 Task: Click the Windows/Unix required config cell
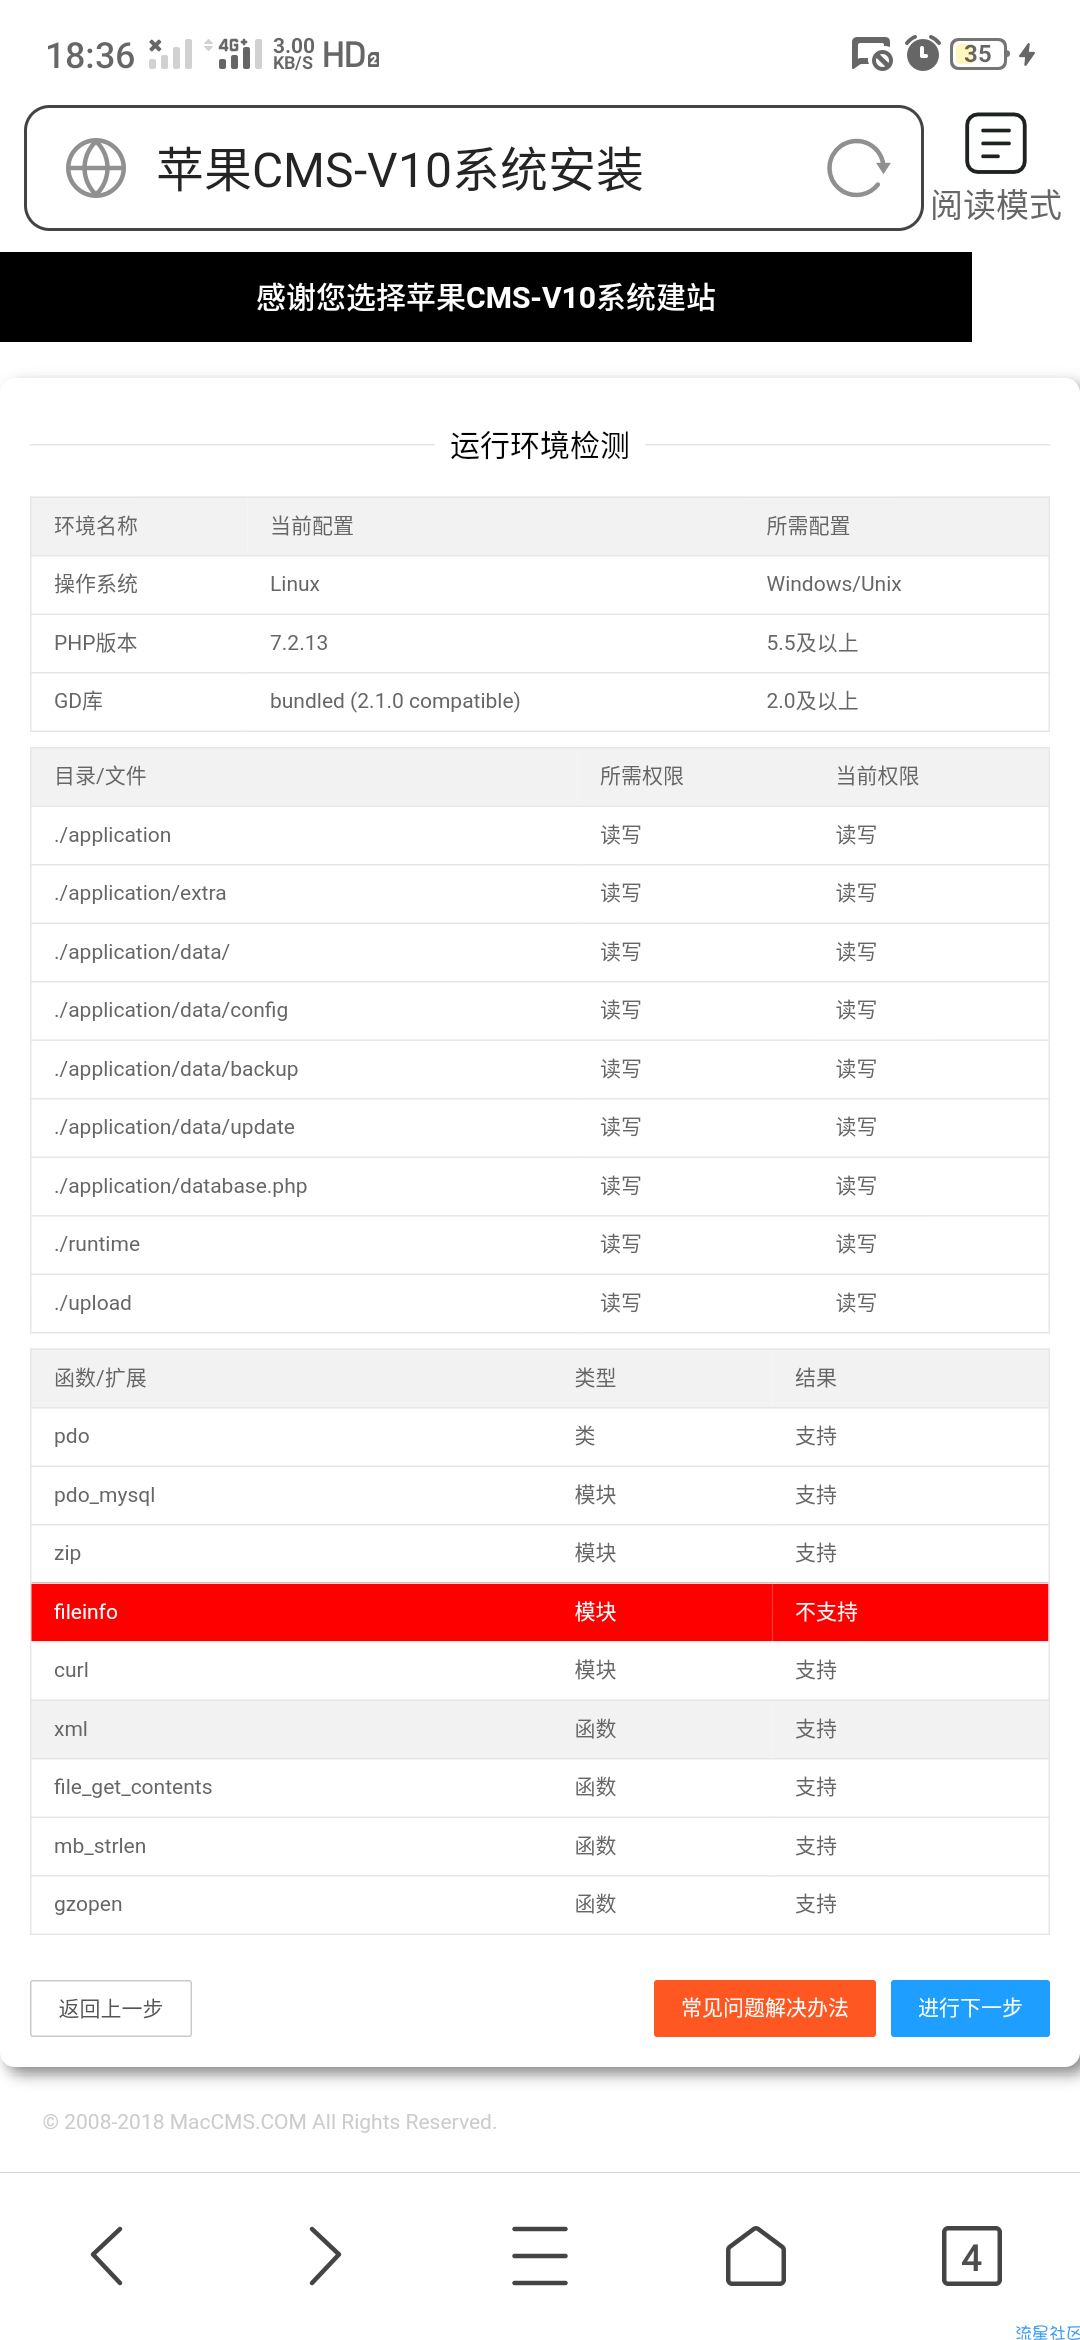tap(834, 584)
